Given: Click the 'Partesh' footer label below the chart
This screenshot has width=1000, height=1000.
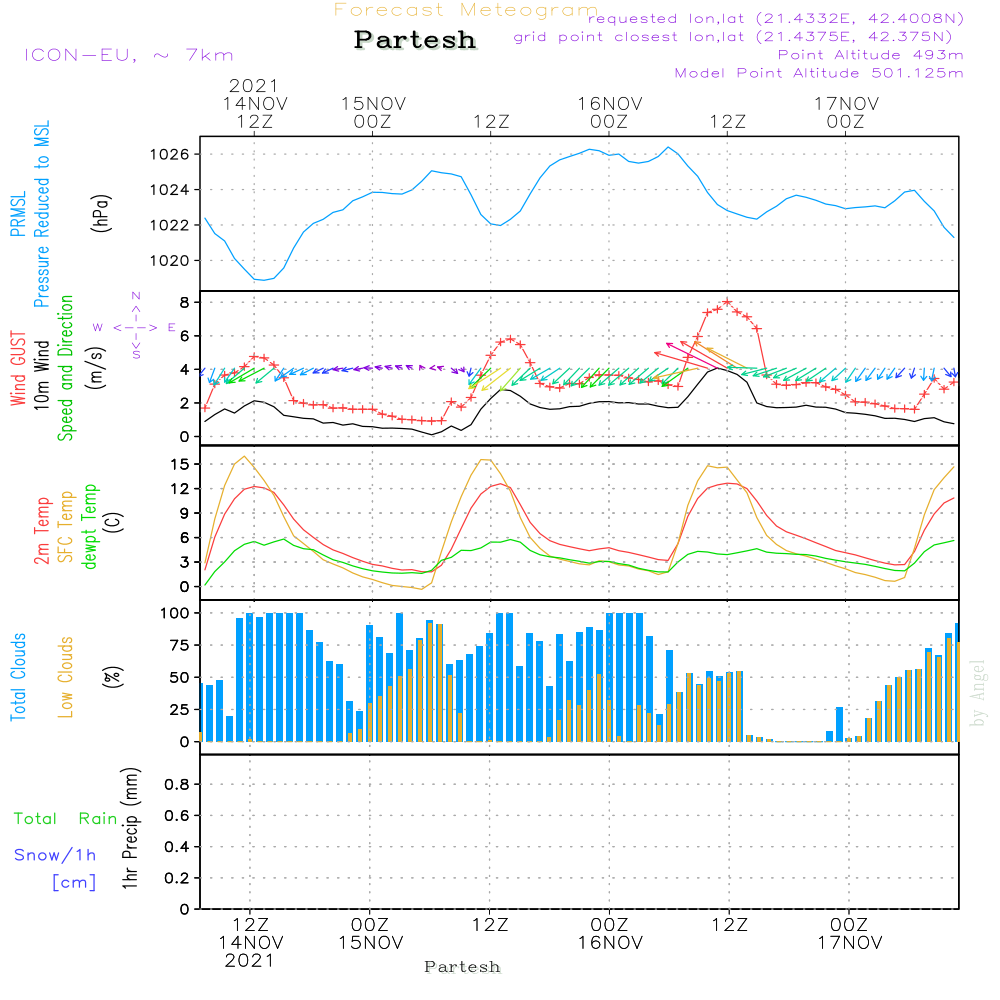Looking at the screenshot, I should tap(462, 967).
